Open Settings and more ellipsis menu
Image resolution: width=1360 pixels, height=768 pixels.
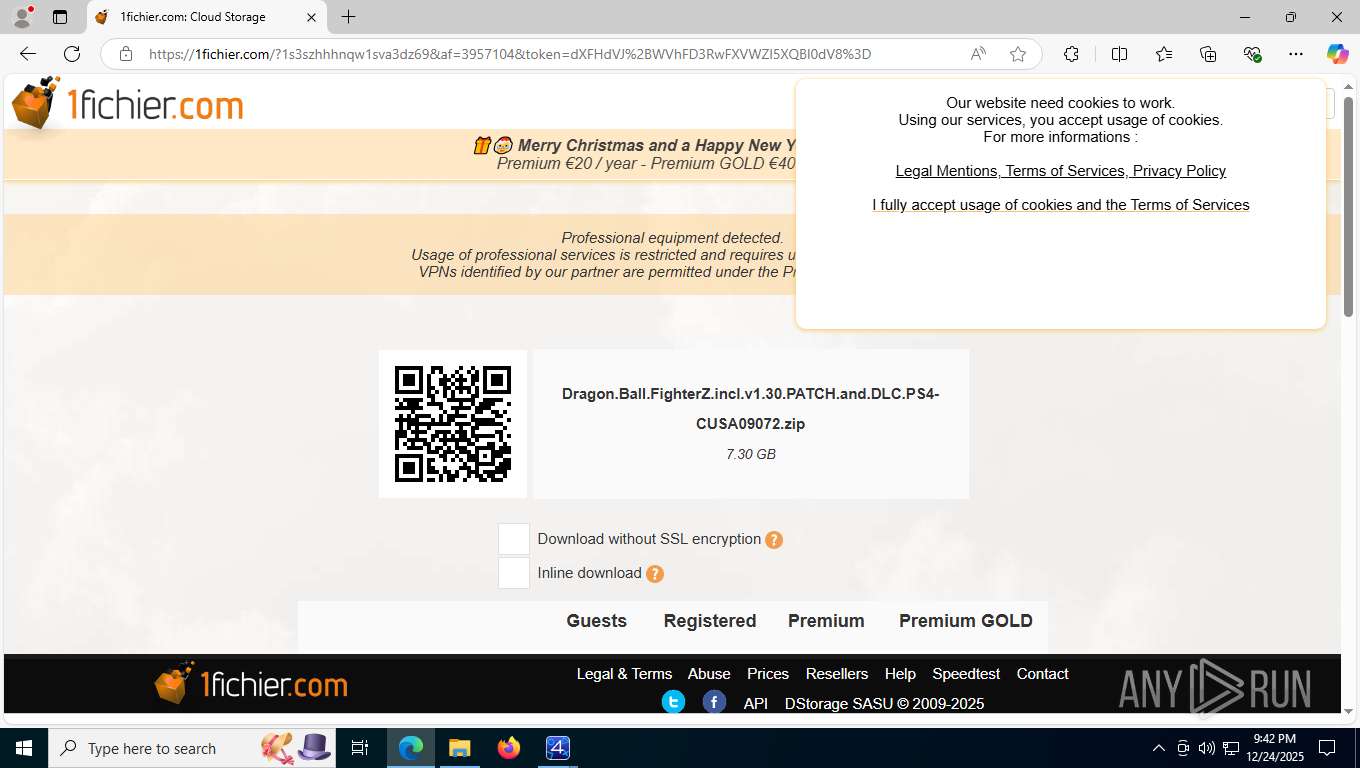1296,54
